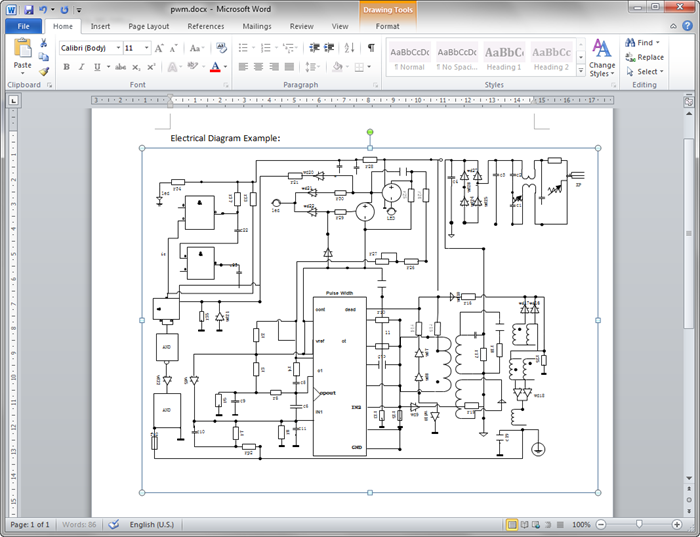700x537 pixels.
Task: Open Word Help question mark icon
Action: tap(689, 26)
